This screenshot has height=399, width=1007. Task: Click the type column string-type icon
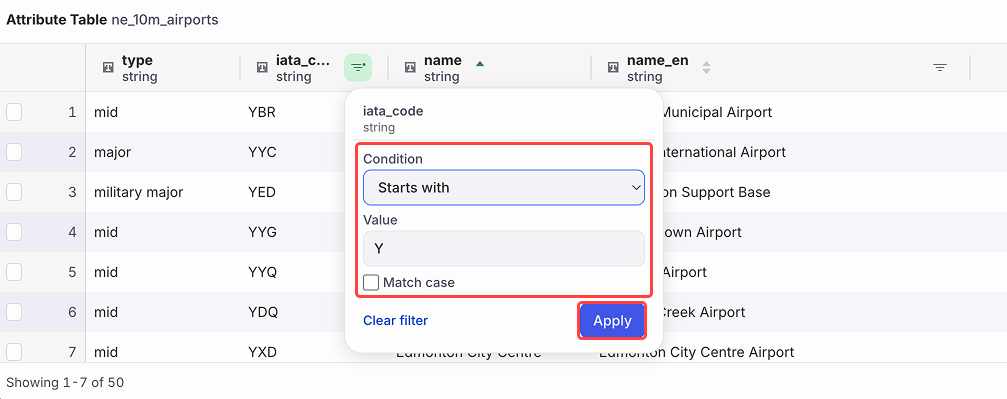(108, 67)
